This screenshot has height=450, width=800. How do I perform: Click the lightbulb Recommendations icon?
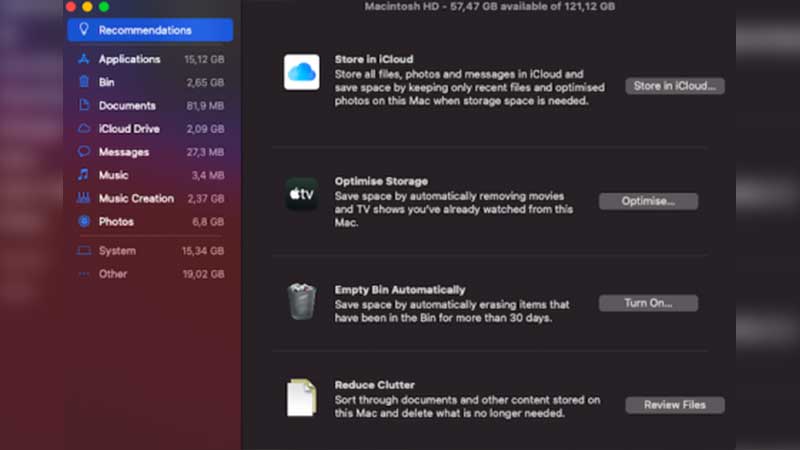(84, 29)
